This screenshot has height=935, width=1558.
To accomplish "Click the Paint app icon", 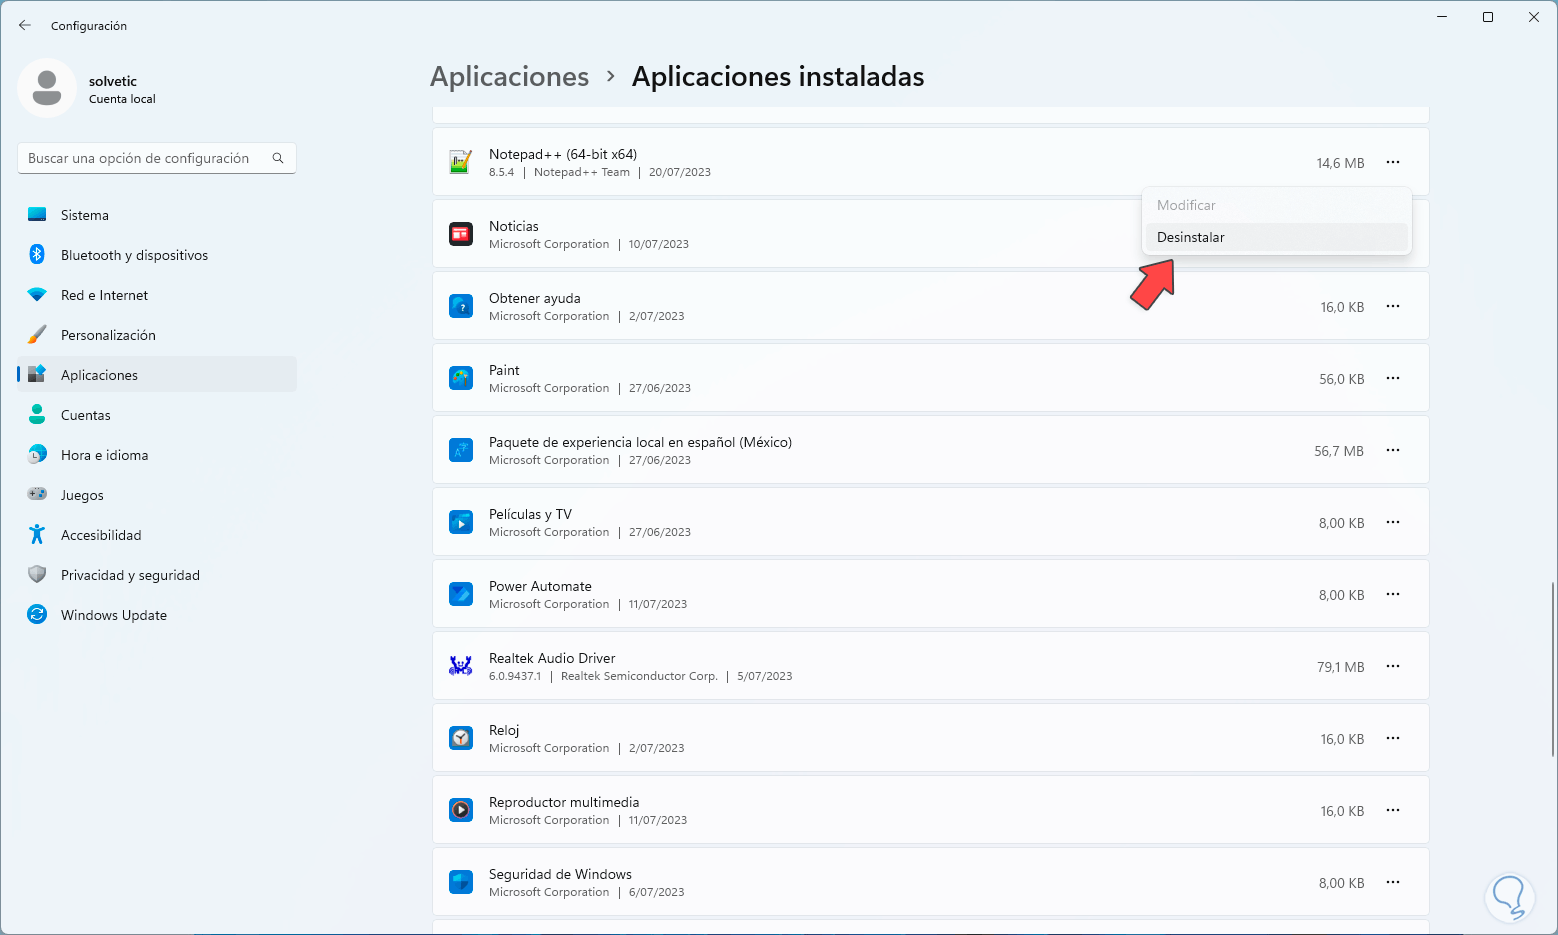I will [x=460, y=378].
